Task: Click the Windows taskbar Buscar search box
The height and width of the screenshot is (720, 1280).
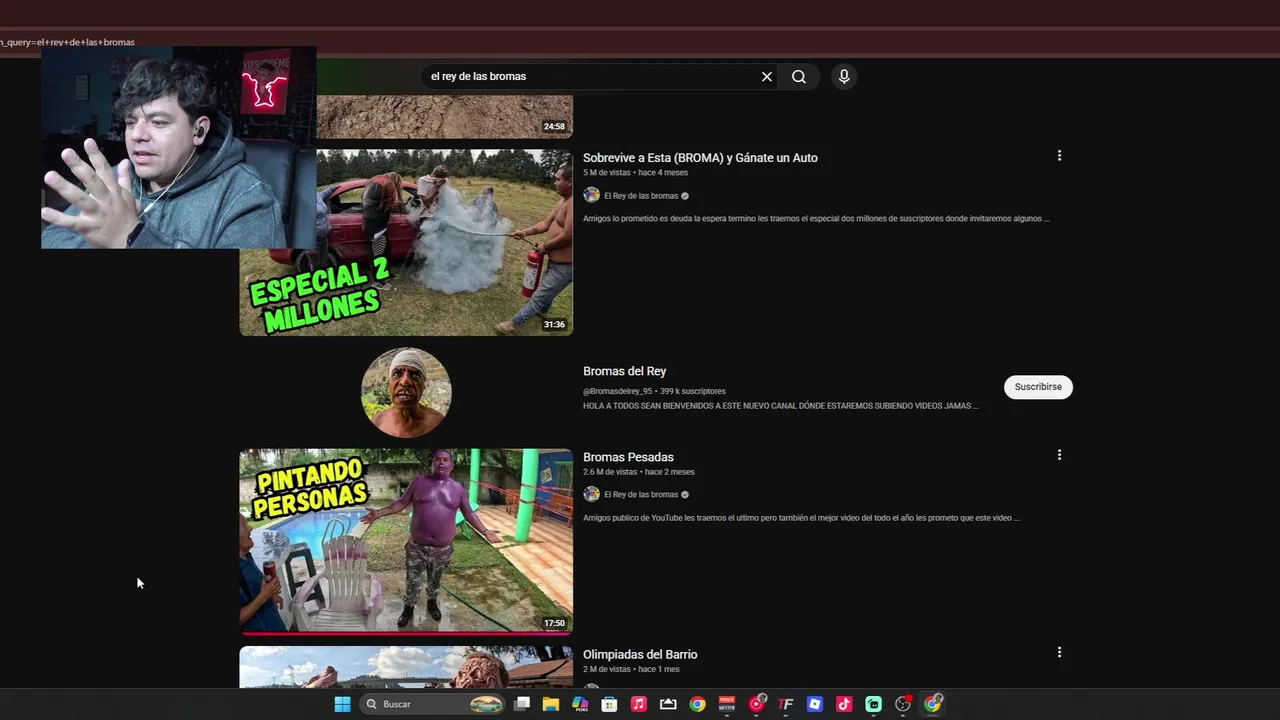Action: (432, 704)
